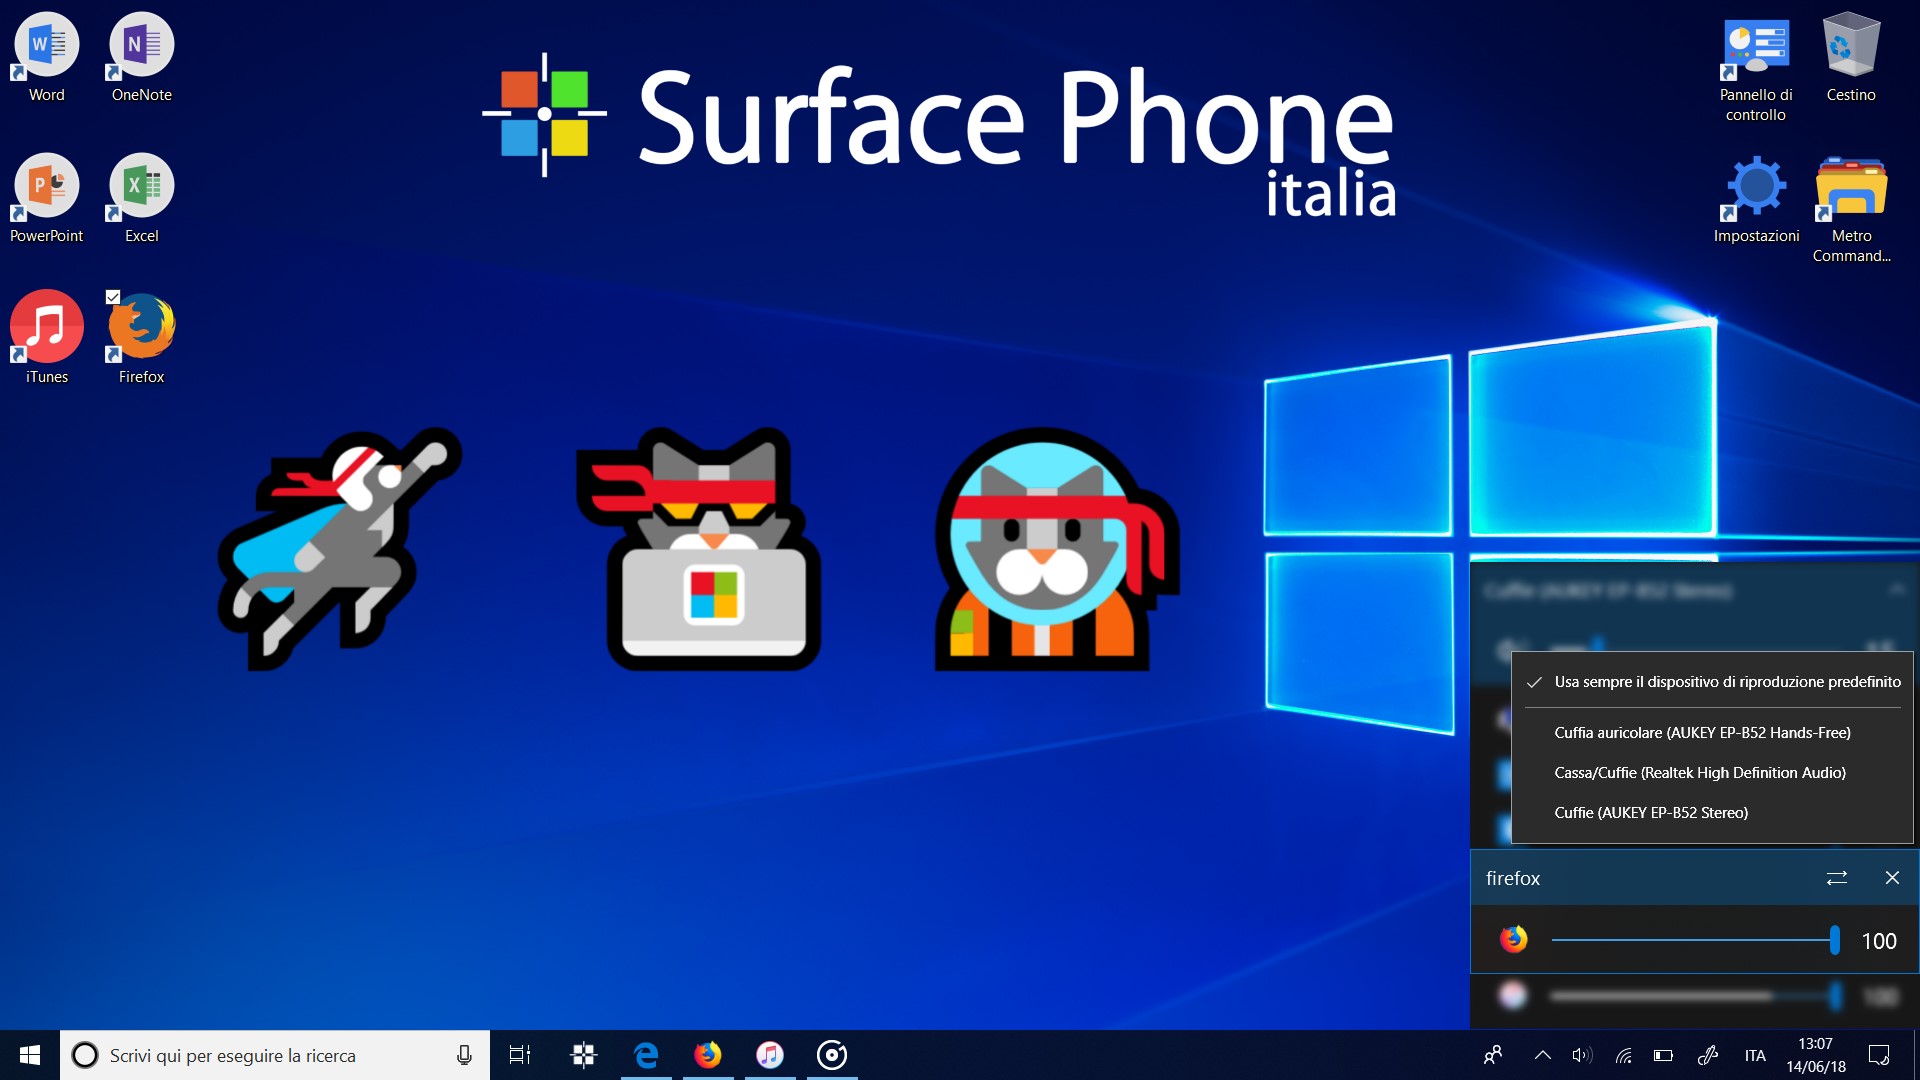Close the firefox volume panel
Image resolution: width=1920 pixels, height=1080 pixels.
(1892, 878)
